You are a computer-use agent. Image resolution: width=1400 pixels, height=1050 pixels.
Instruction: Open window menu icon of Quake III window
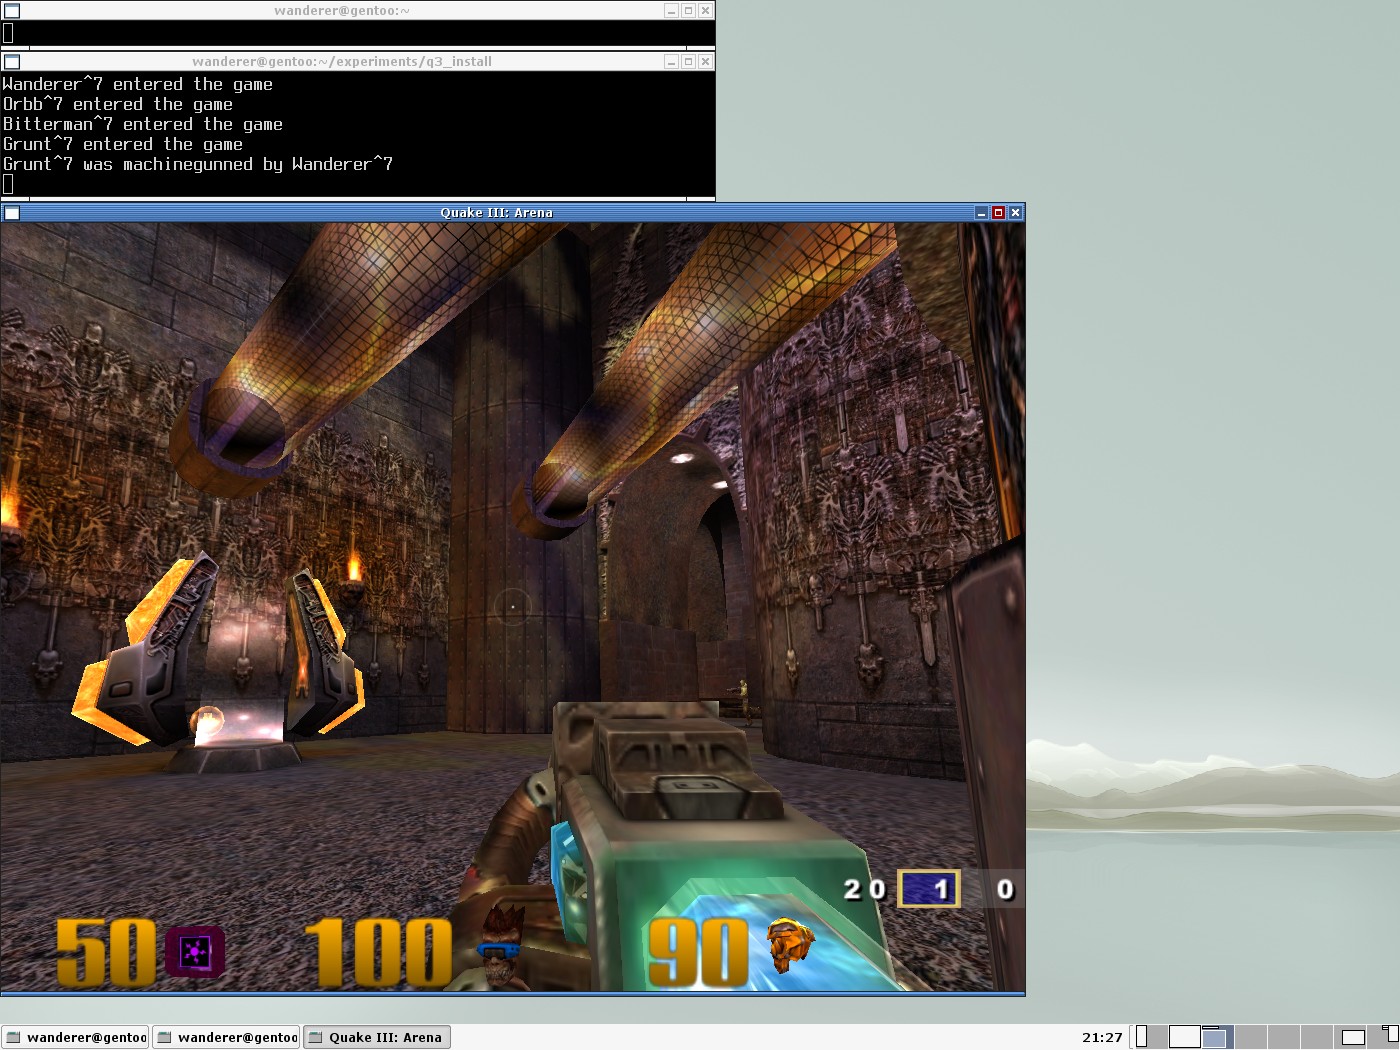click(x=12, y=213)
